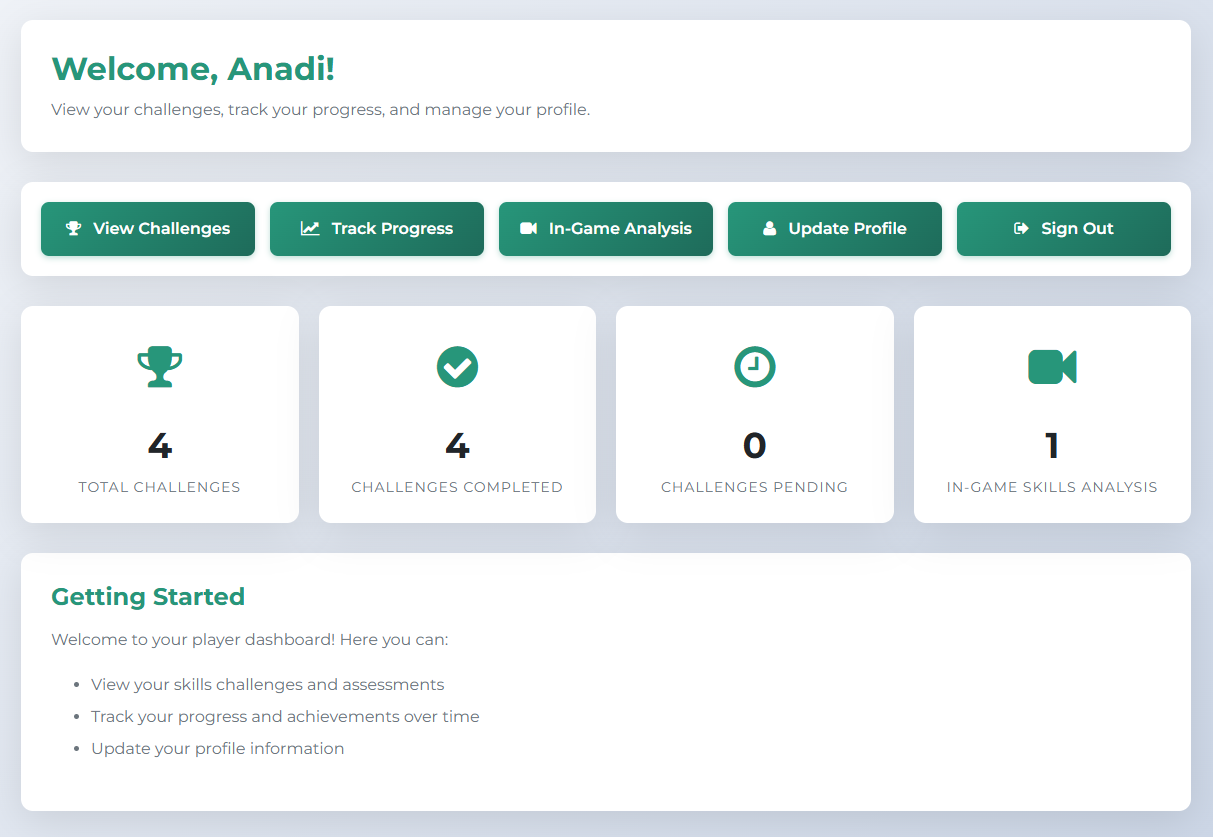Screen dimensions: 1213x837
Task: Click the In-Game Skills Analysis count of 1
Action: 1052,446
